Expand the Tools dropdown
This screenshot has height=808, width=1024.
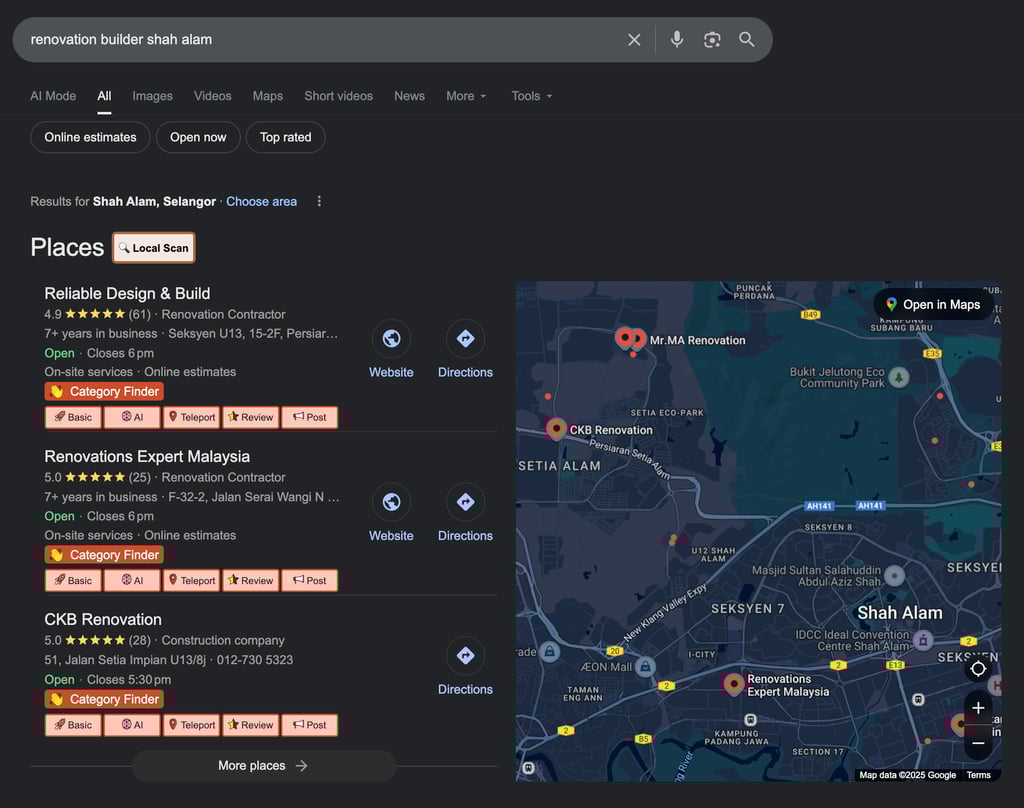tap(532, 96)
